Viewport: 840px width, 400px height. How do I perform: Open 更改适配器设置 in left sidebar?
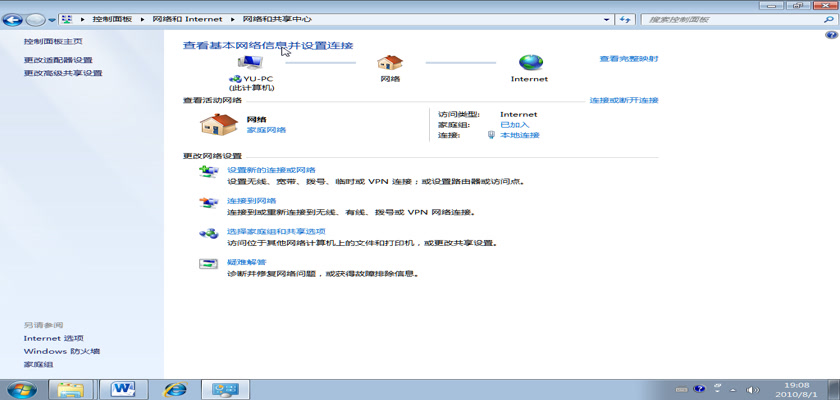point(58,60)
